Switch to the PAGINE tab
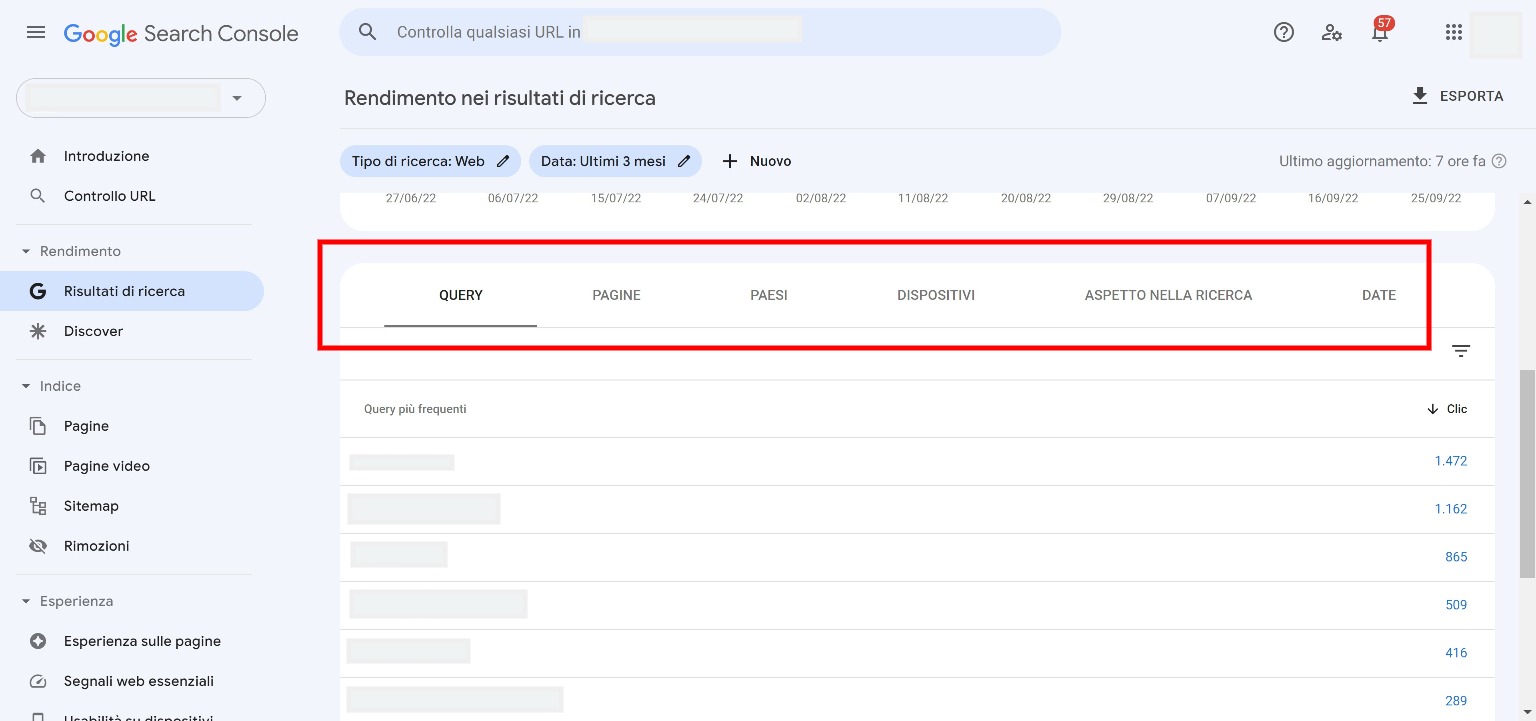Image resolution: width=1536 pixels, height=721 pixels. [x=616, y=295]
